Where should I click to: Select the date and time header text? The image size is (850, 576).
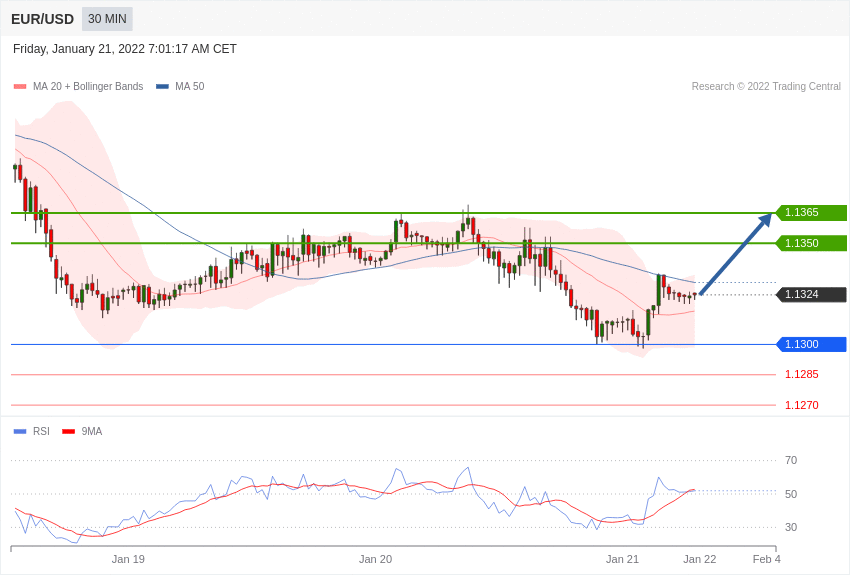tap(125, 49)
